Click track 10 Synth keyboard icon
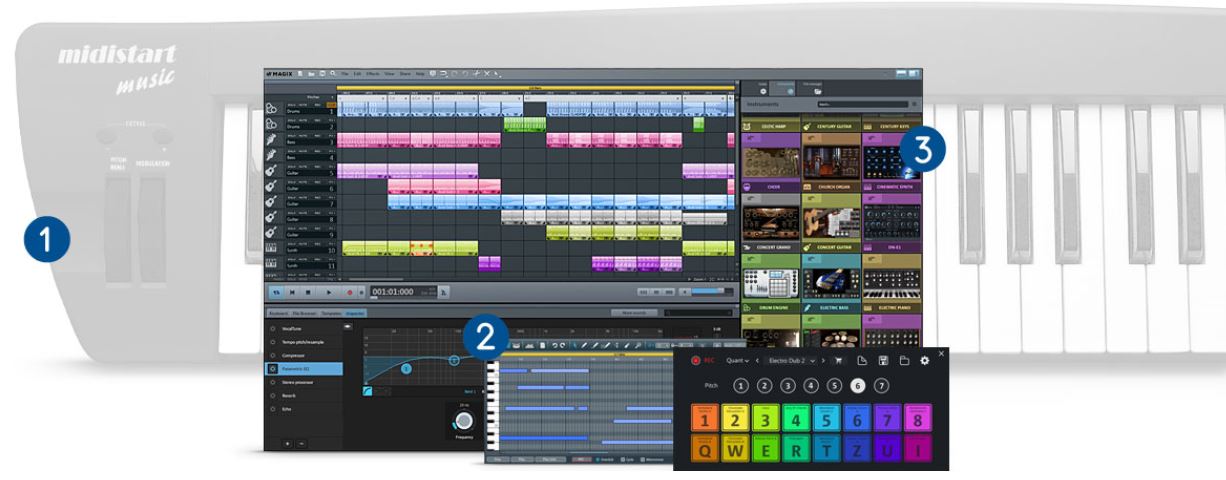 [x=271, y=246]
